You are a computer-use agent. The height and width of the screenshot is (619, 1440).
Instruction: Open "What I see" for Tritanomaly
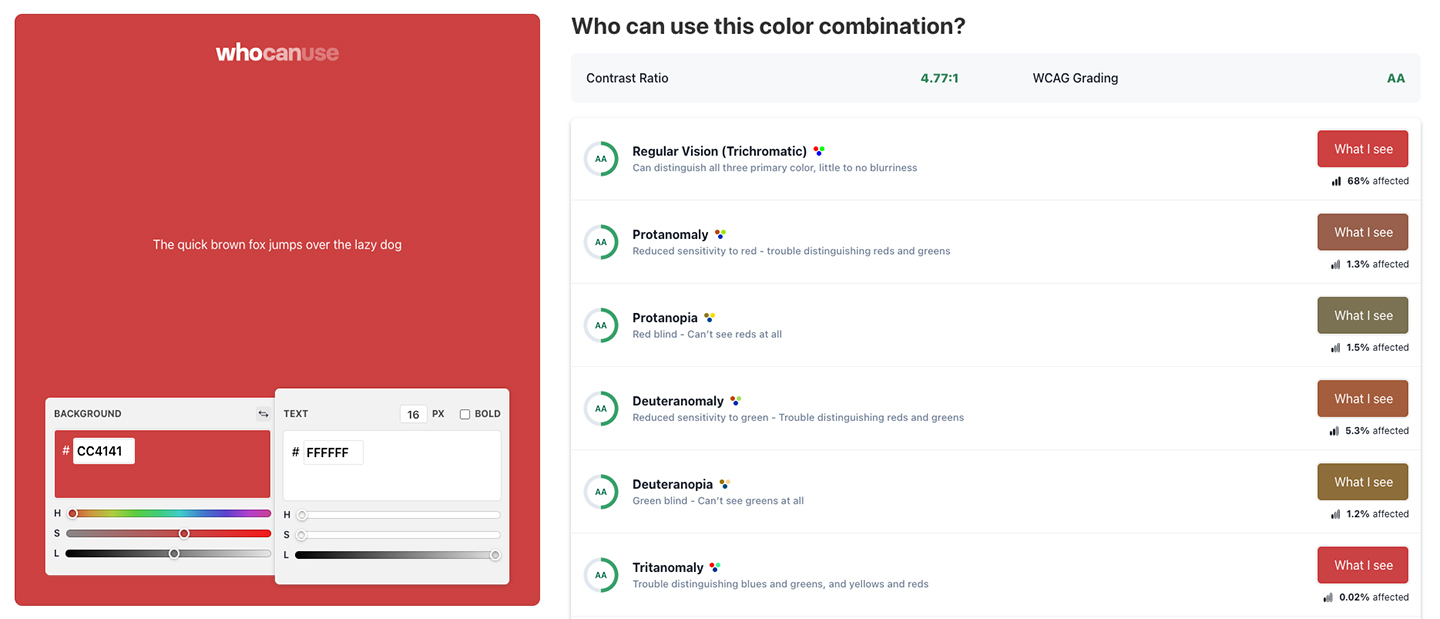(x=1362, y=565)
